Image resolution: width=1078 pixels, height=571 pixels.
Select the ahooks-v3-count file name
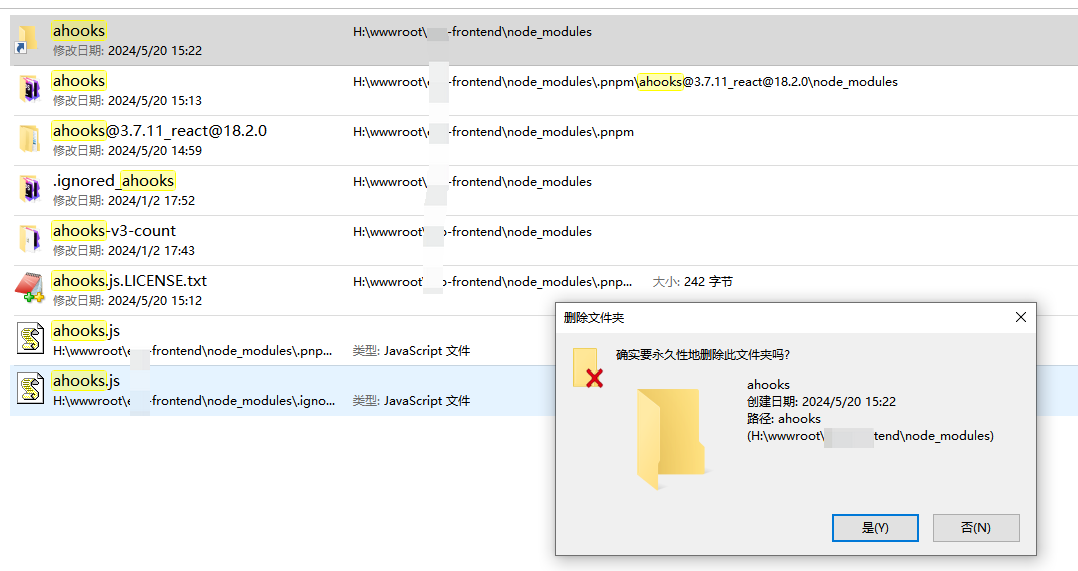[114, 231]
